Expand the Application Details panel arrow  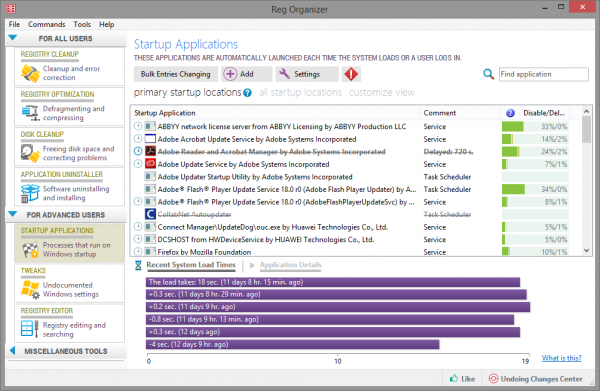252,265
